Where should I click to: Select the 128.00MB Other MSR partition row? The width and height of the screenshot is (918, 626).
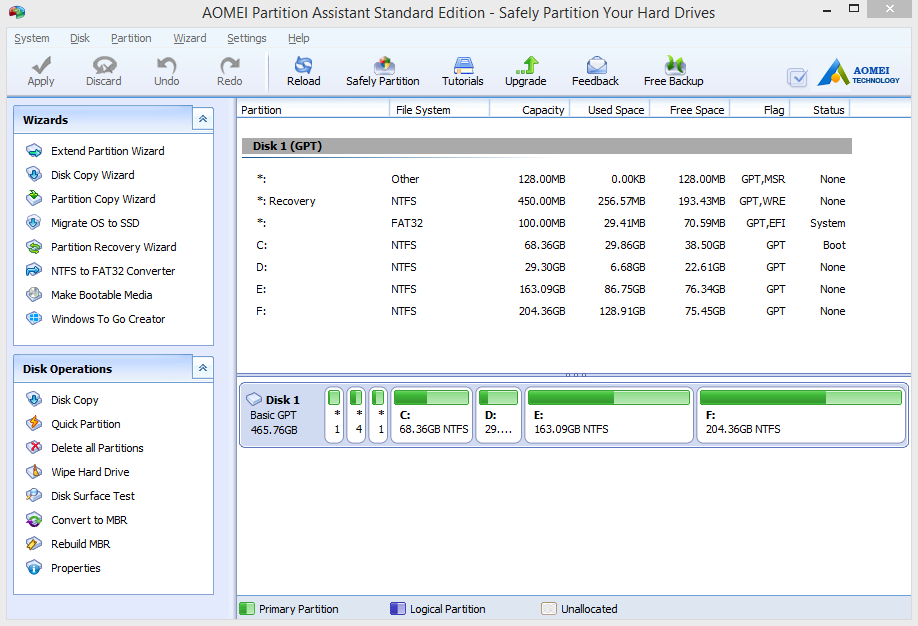[547, 179]
